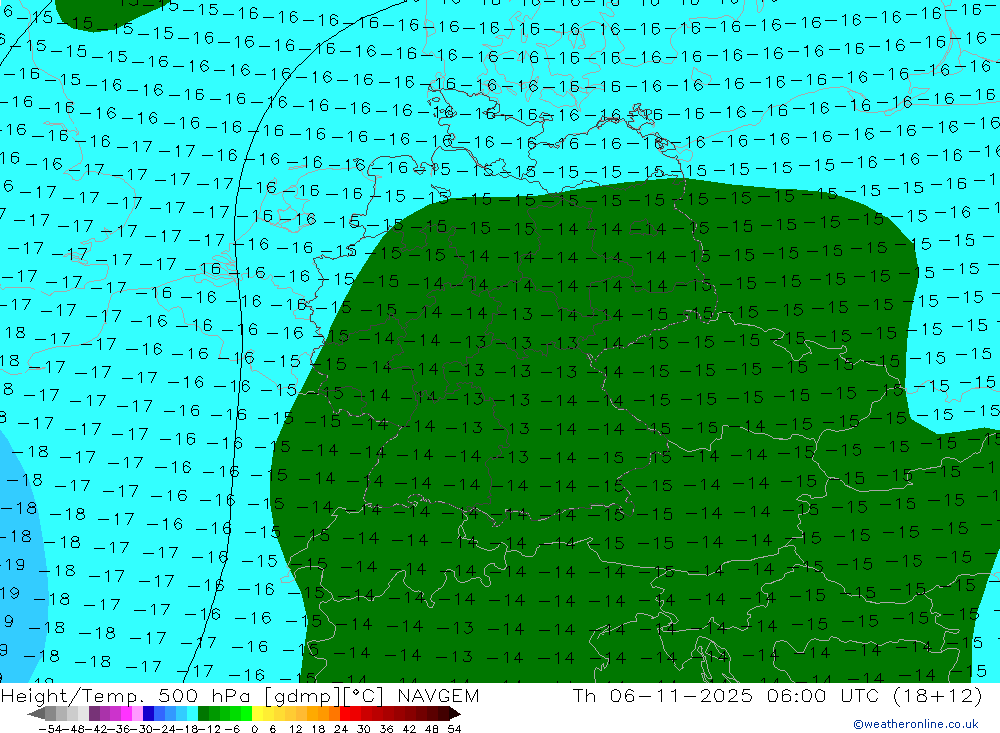1000x733 pixels.
Task: Click the dark maroon right arrow end of legend
Action: [455, 713]
